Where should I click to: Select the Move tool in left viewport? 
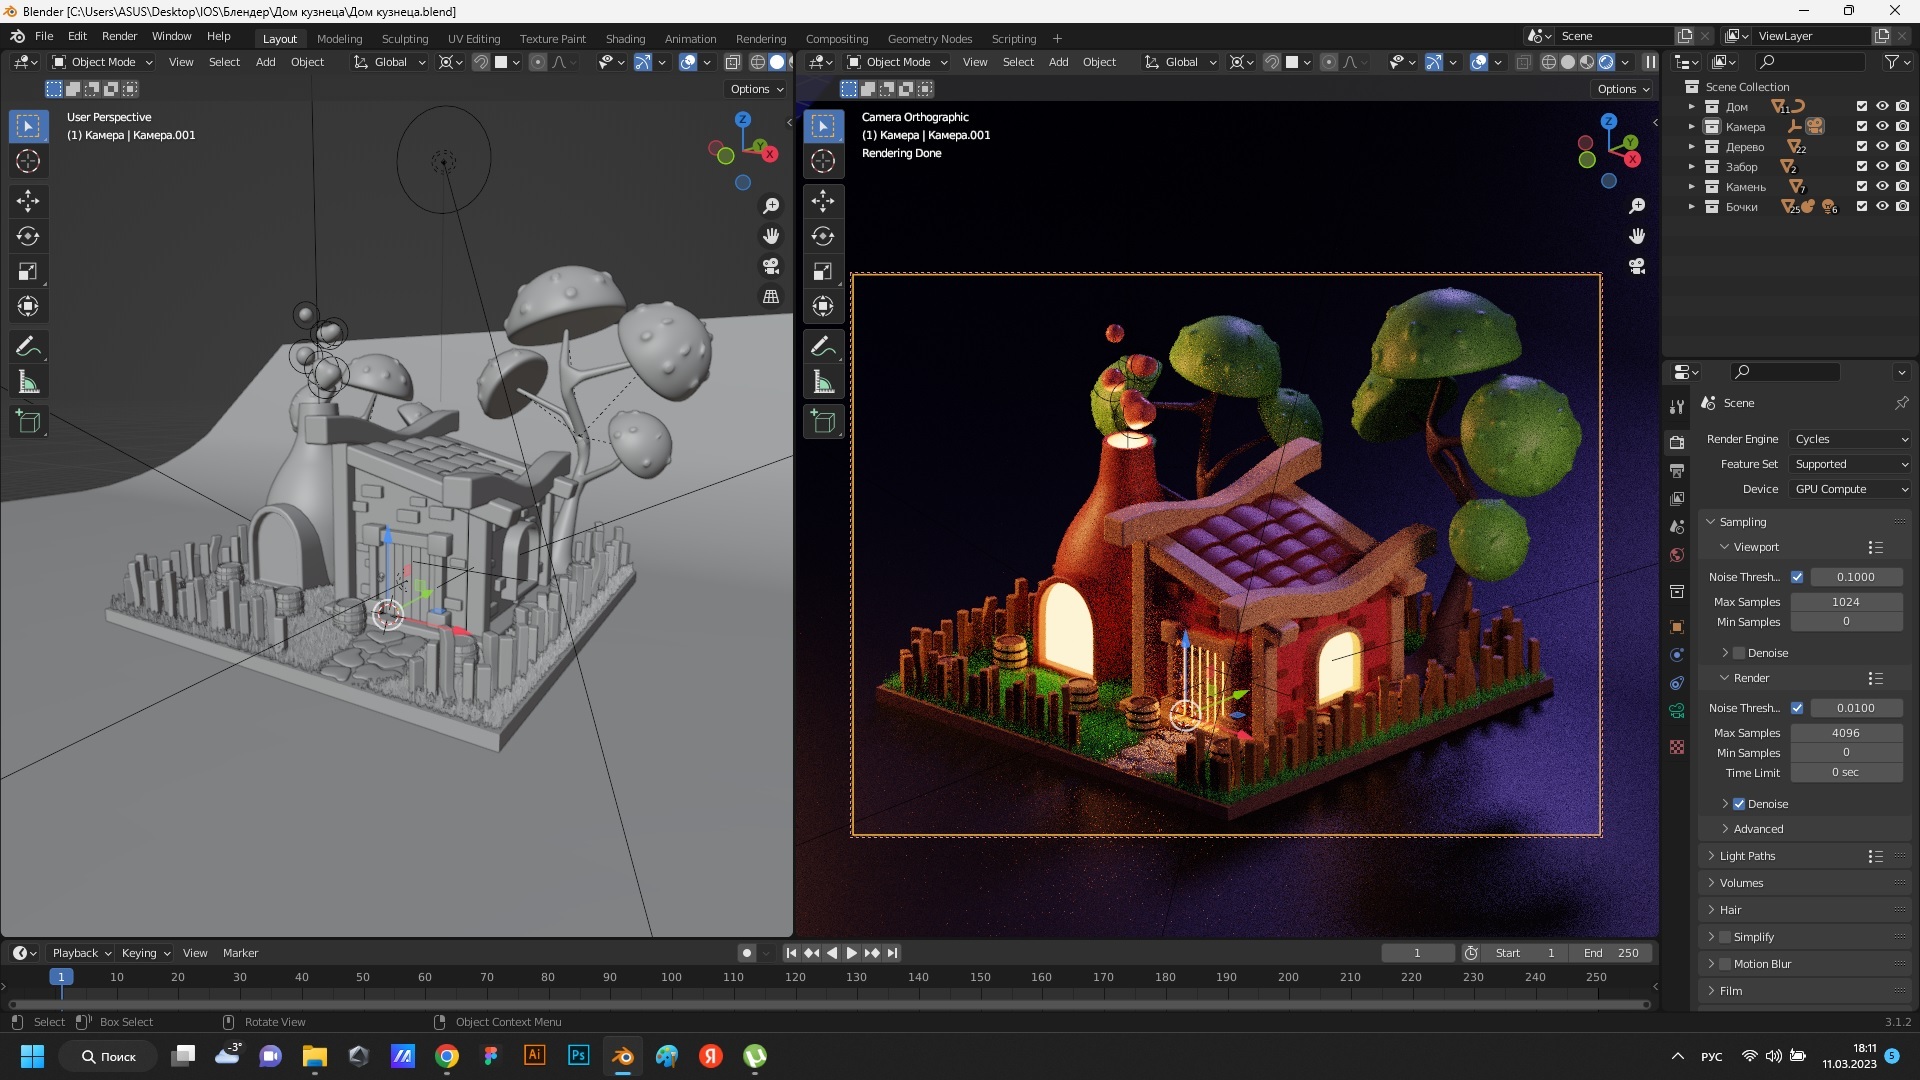pyautogui.click(x=28, y=201)
